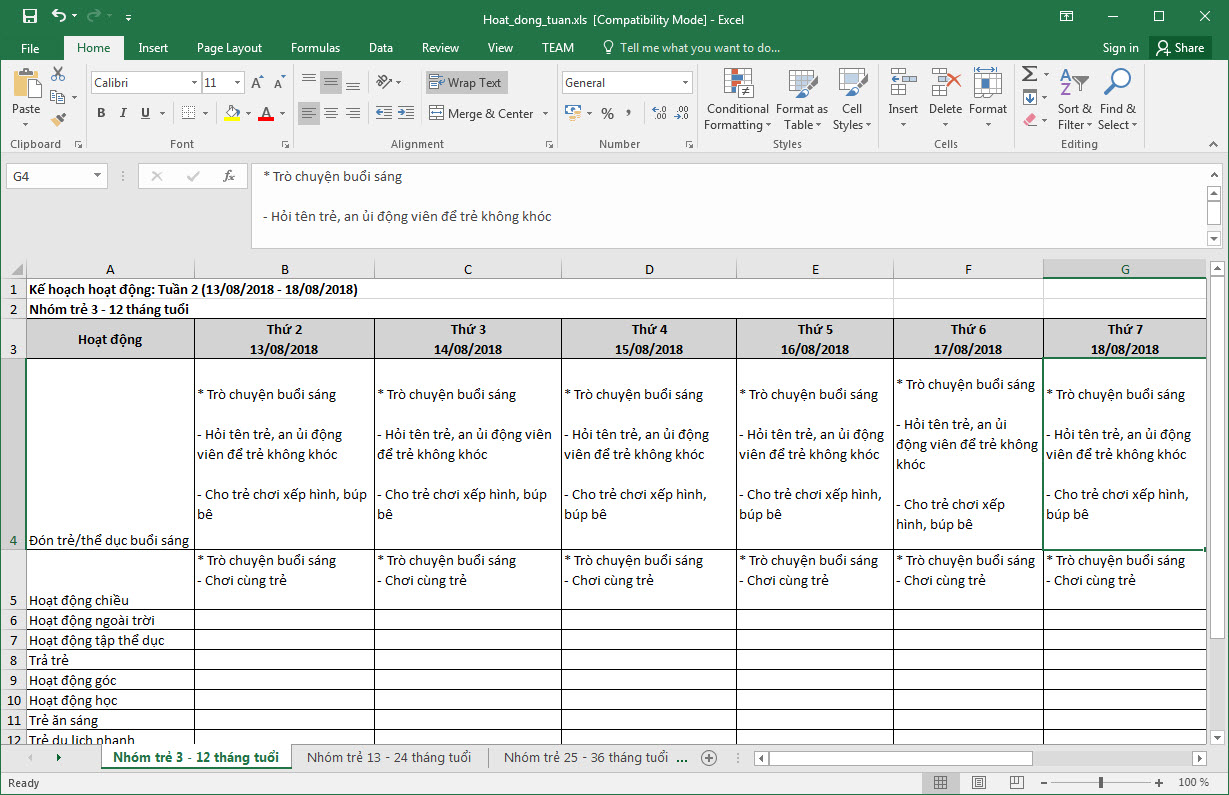Click the Format Painter brush icon
The width and height of the screenshot is (1229, 795).
[x=58, y=119]
